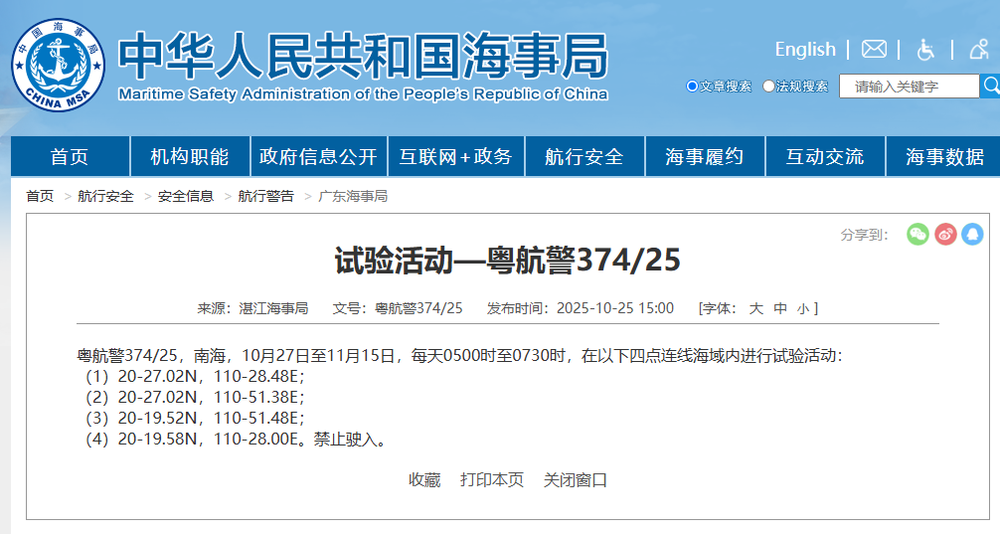Click the magnifier search button
This screenshot has width=1000, height=534.
pos(990,86)
